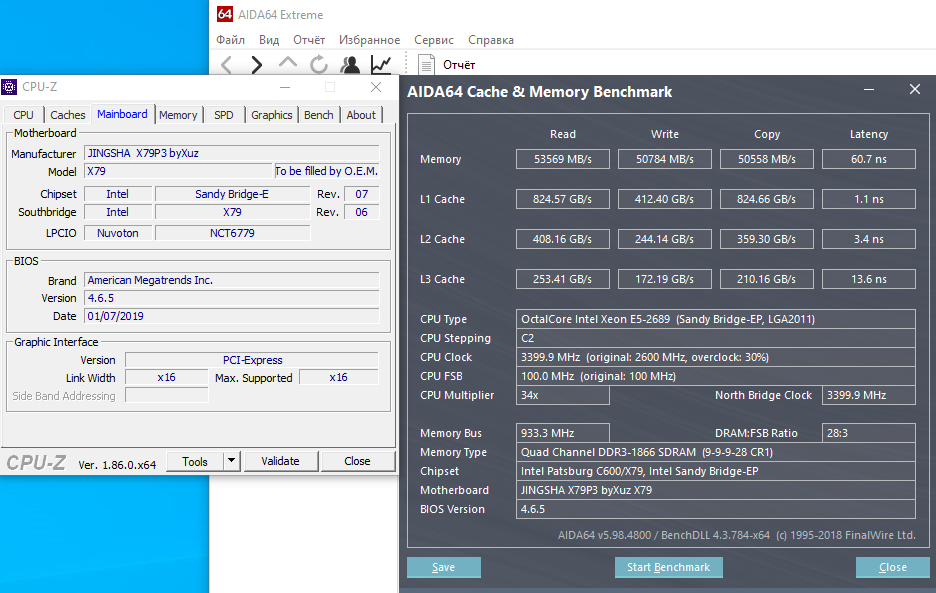Click the AIDA64 refresh icon
This screenshot has width=936, height=593.
[x=319, y=64]
